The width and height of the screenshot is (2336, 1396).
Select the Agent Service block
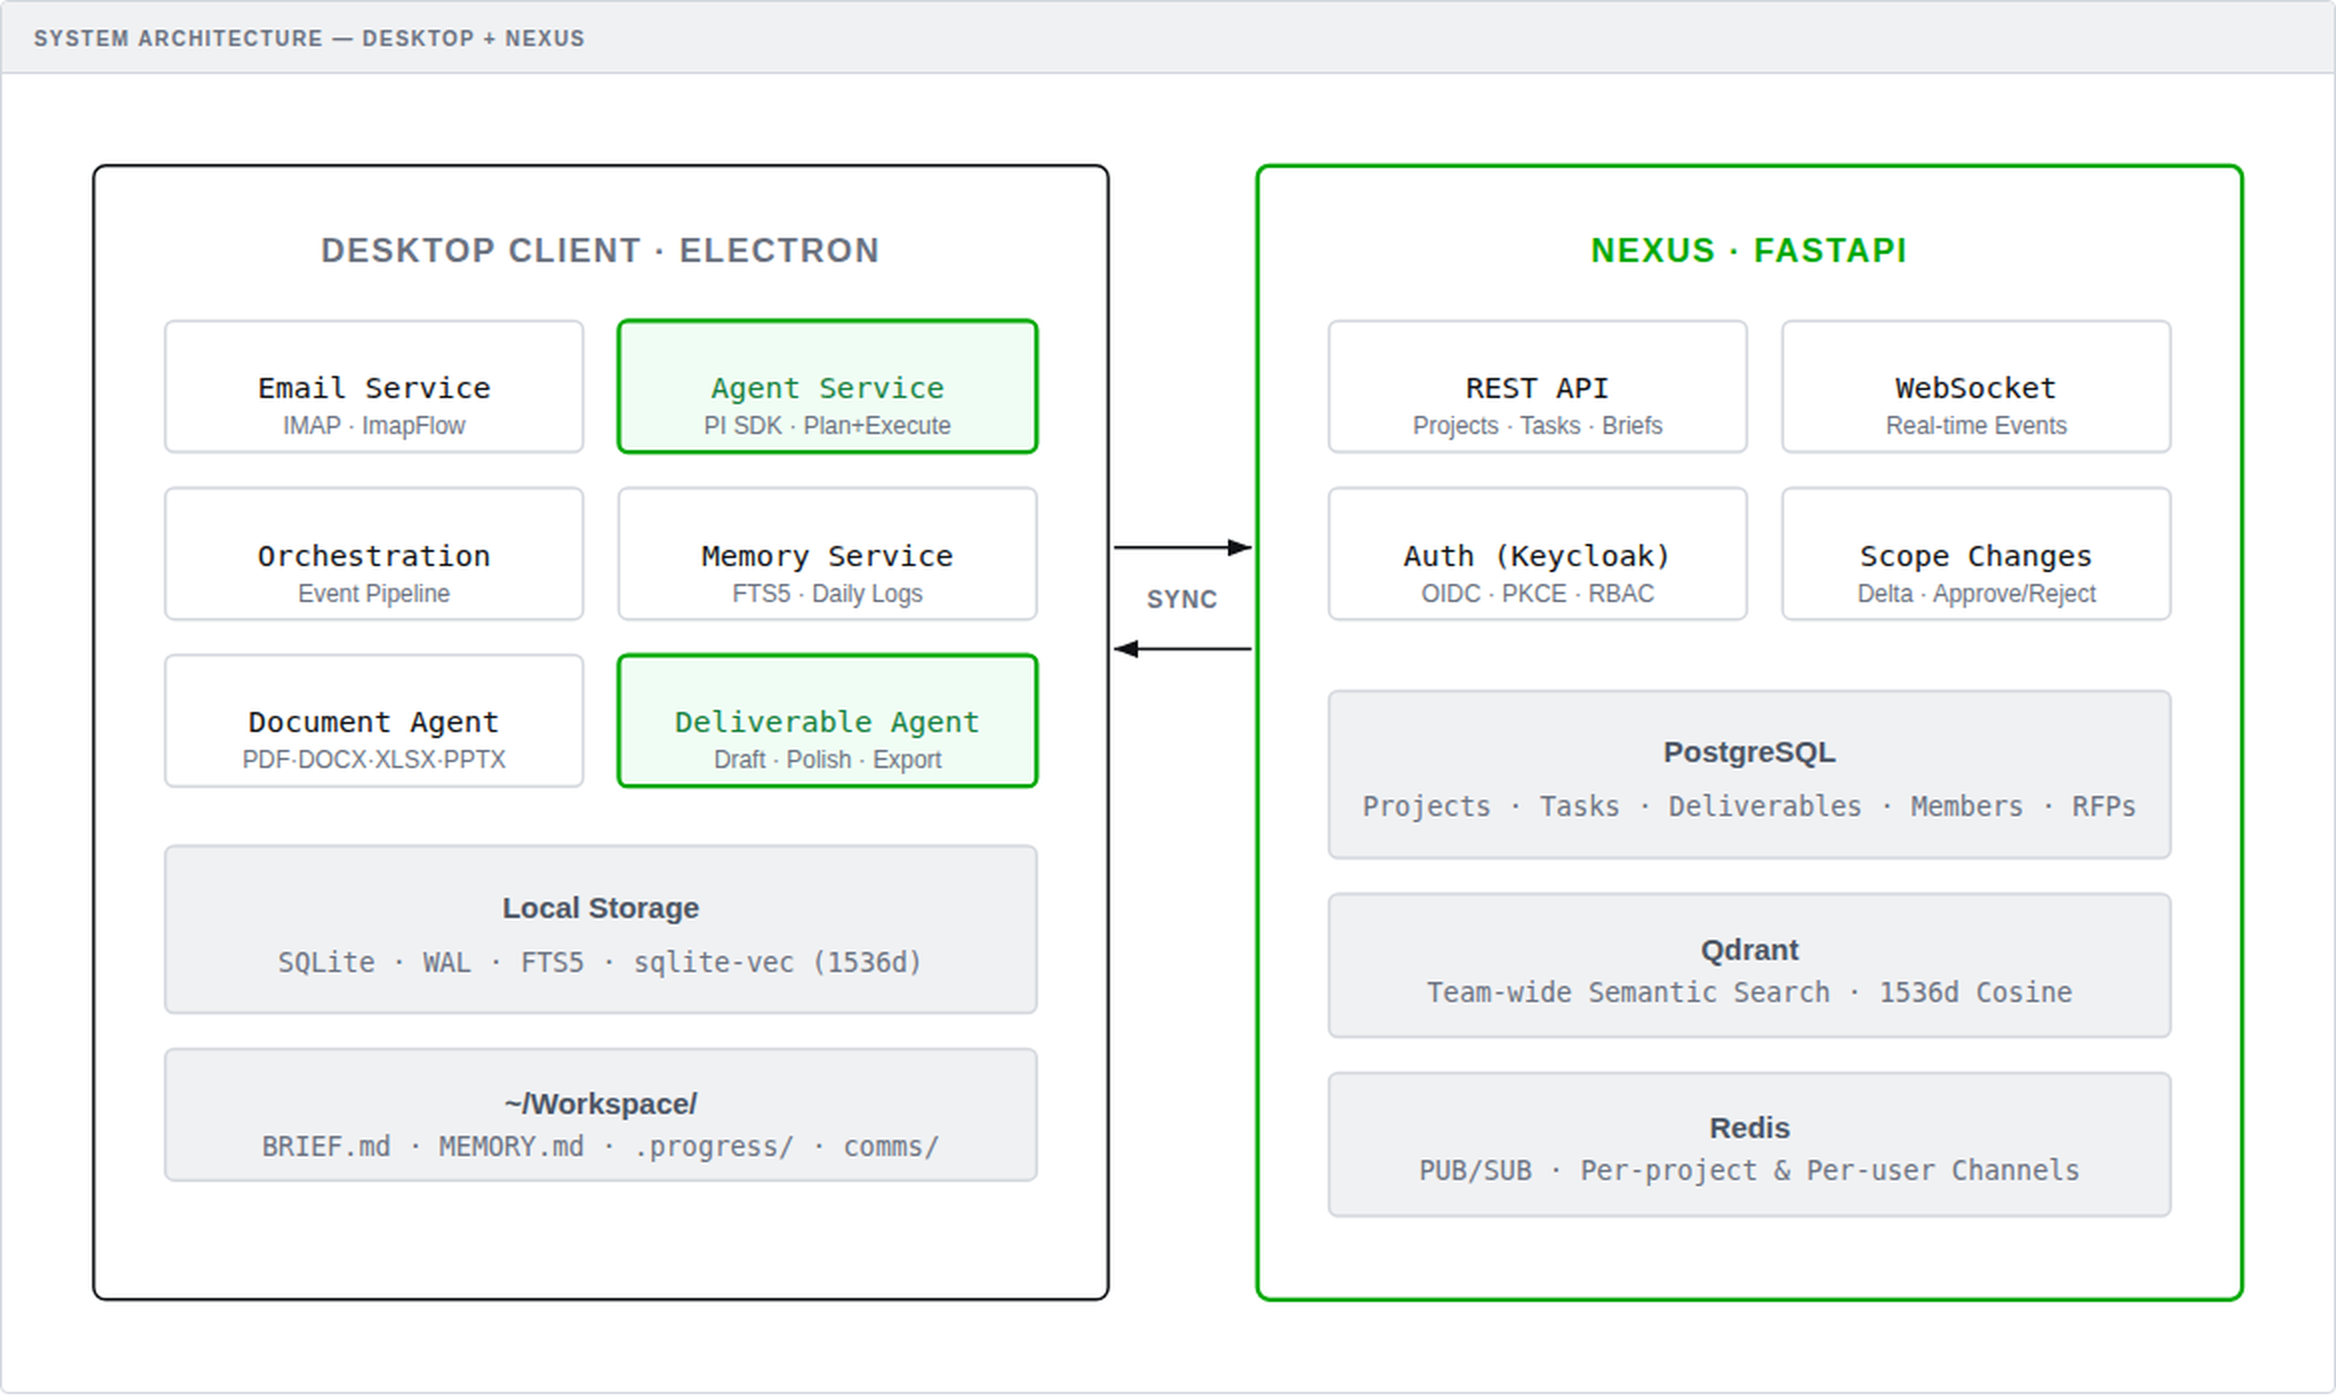click(826, 388)
